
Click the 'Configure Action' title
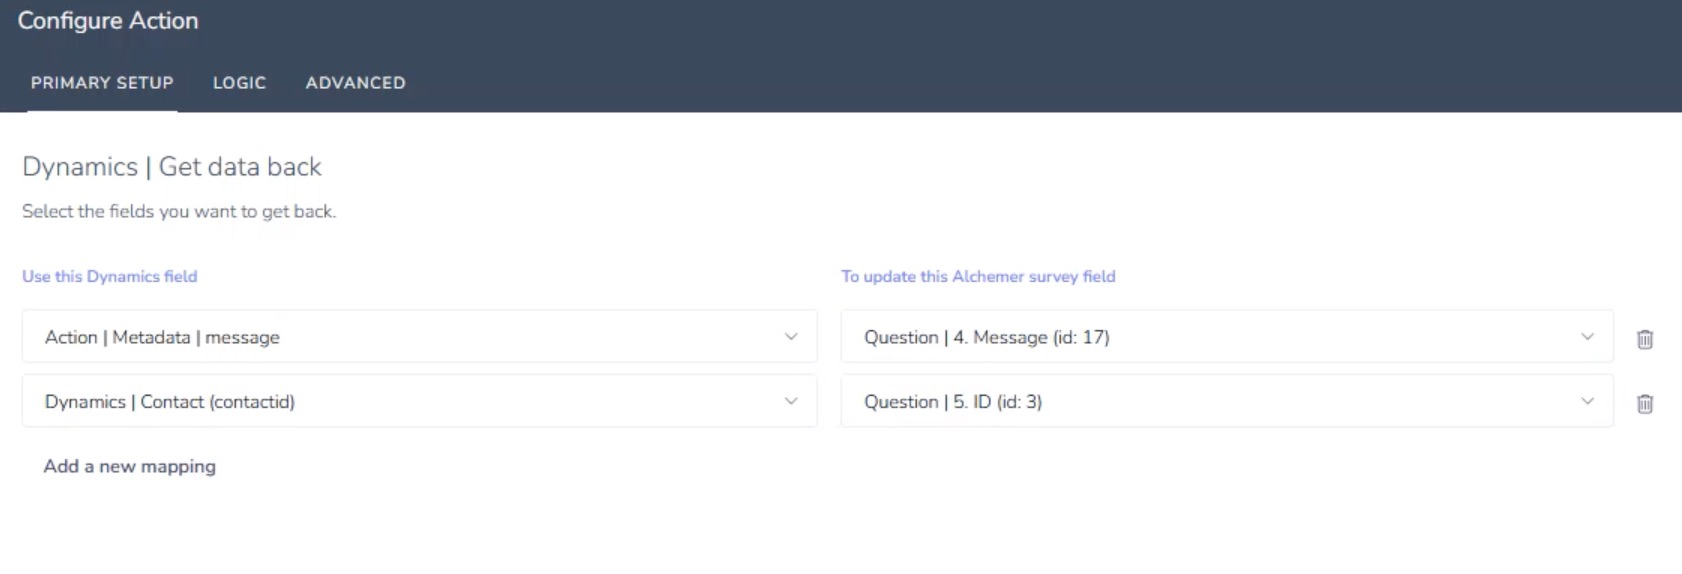tap(108, 21)
